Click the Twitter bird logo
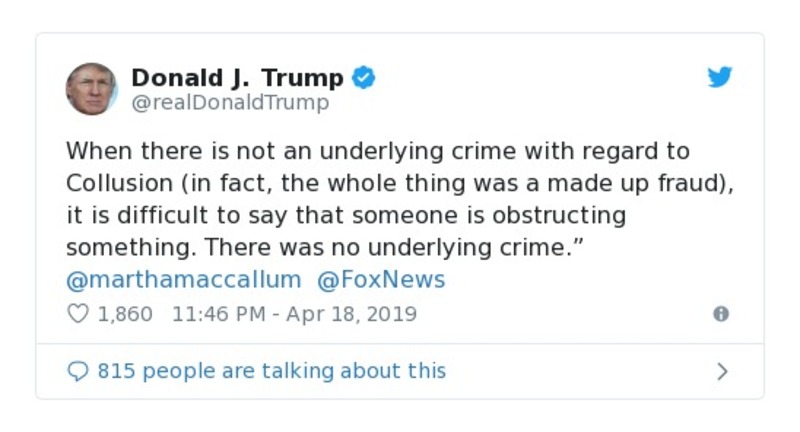Image resolution: width=800 pixels, height=432 pixels. [x=720, y=78]
